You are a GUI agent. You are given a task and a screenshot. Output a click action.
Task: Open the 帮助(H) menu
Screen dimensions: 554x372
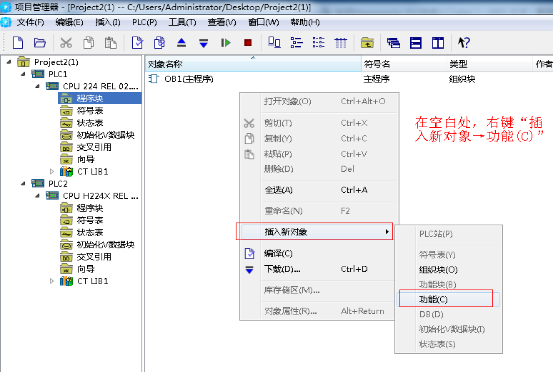305,23
